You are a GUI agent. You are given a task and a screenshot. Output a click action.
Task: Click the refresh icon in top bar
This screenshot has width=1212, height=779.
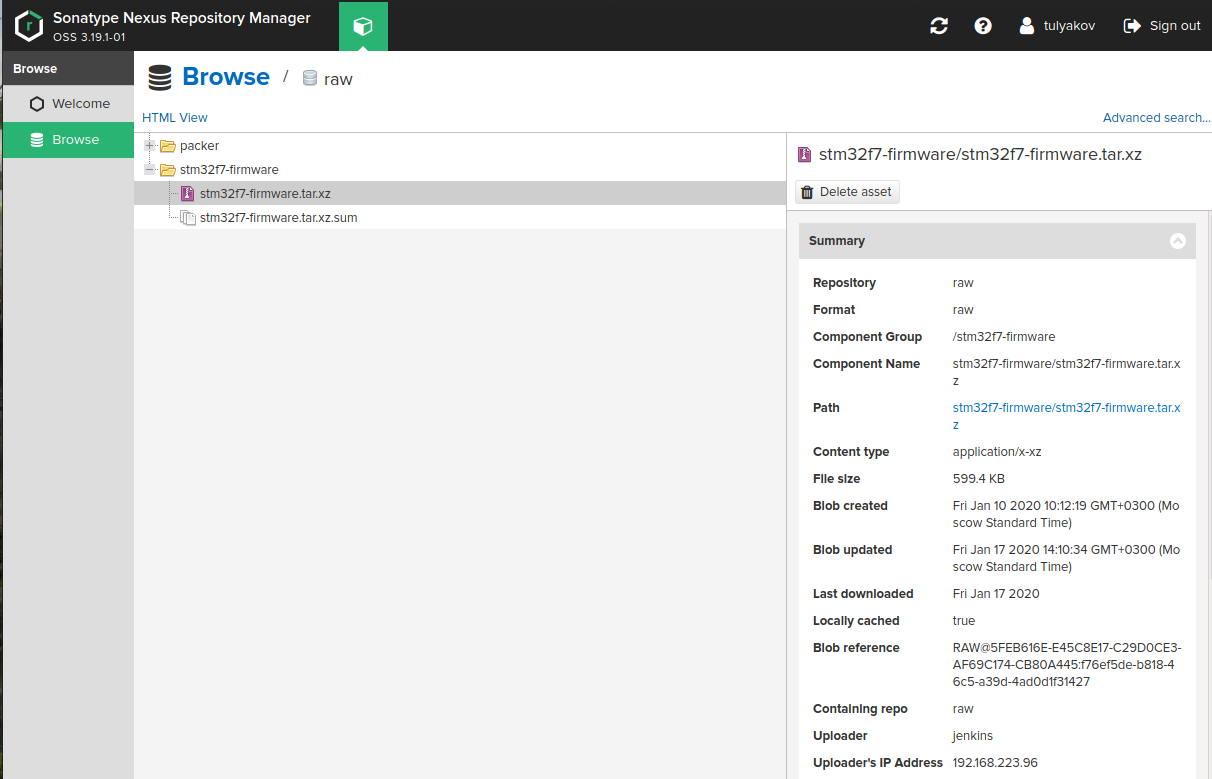[x=938, y=26]
